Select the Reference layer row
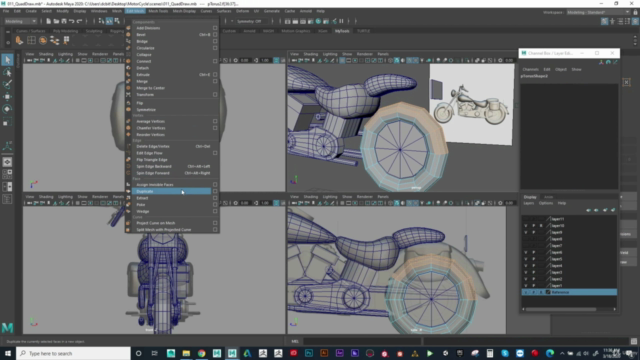 pos(569,292)
